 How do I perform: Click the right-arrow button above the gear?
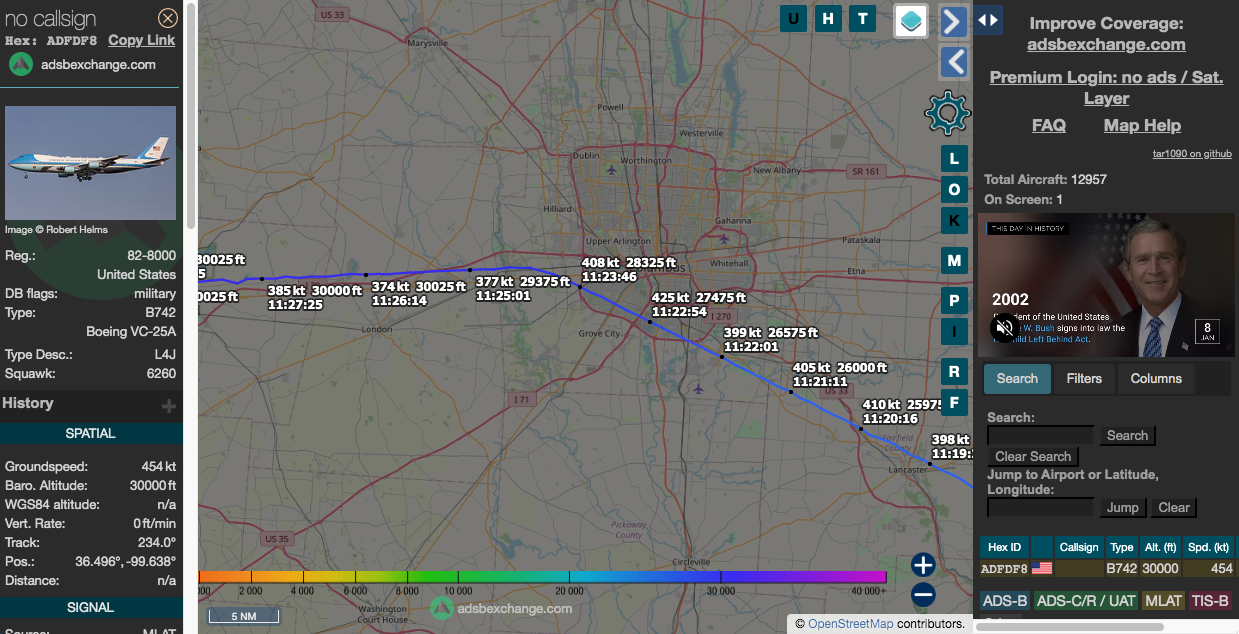click(x=954, y=21)
